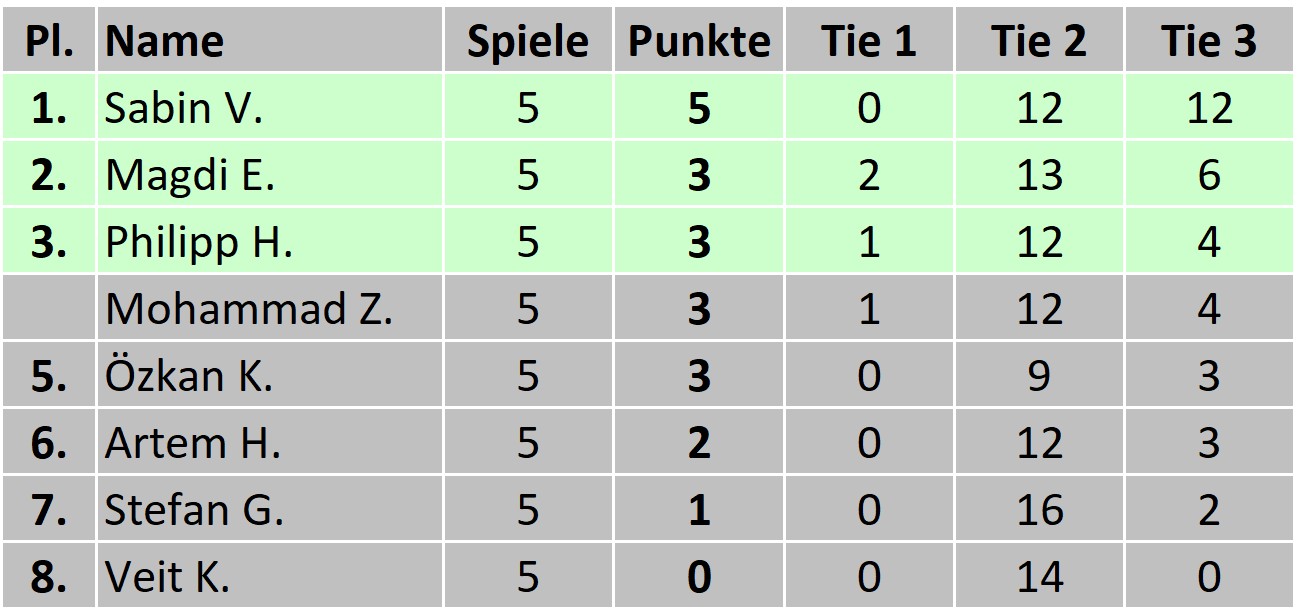
Task: Click the Punkte column header
Action: [x=699, y=41]
